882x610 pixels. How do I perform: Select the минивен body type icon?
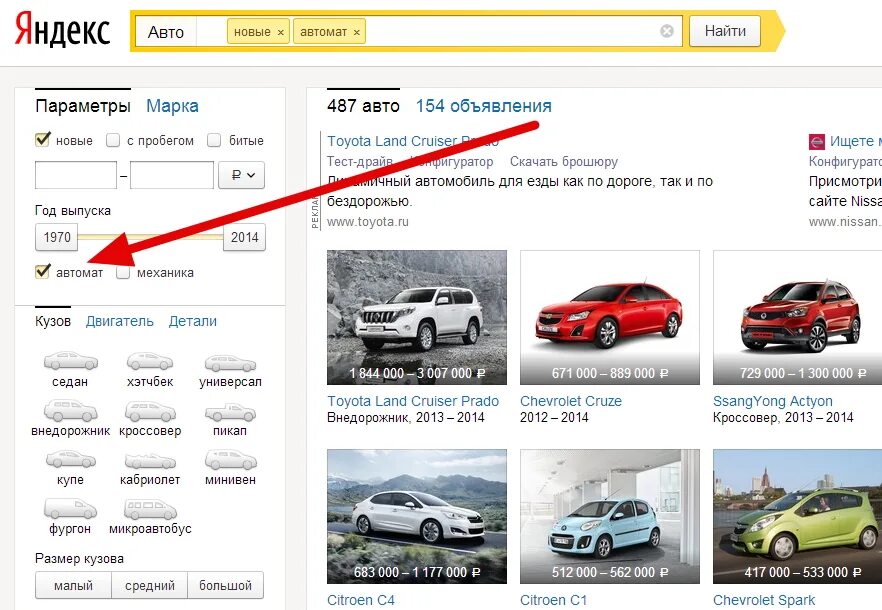coord(230,460)
